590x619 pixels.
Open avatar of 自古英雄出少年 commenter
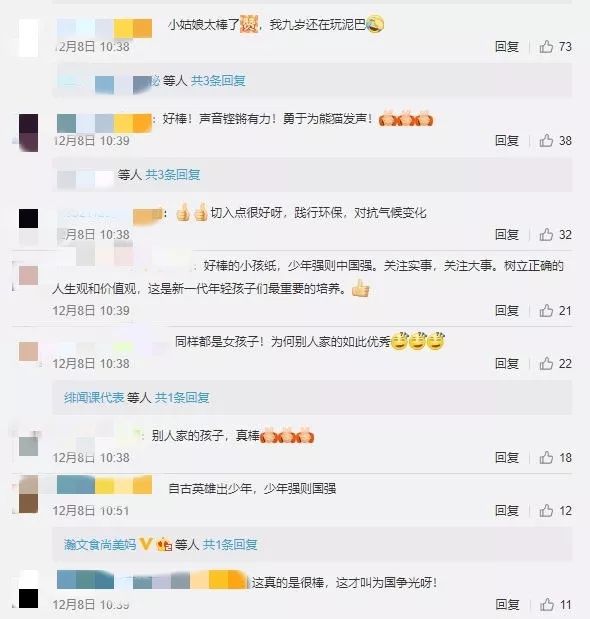tap(28, 494)
